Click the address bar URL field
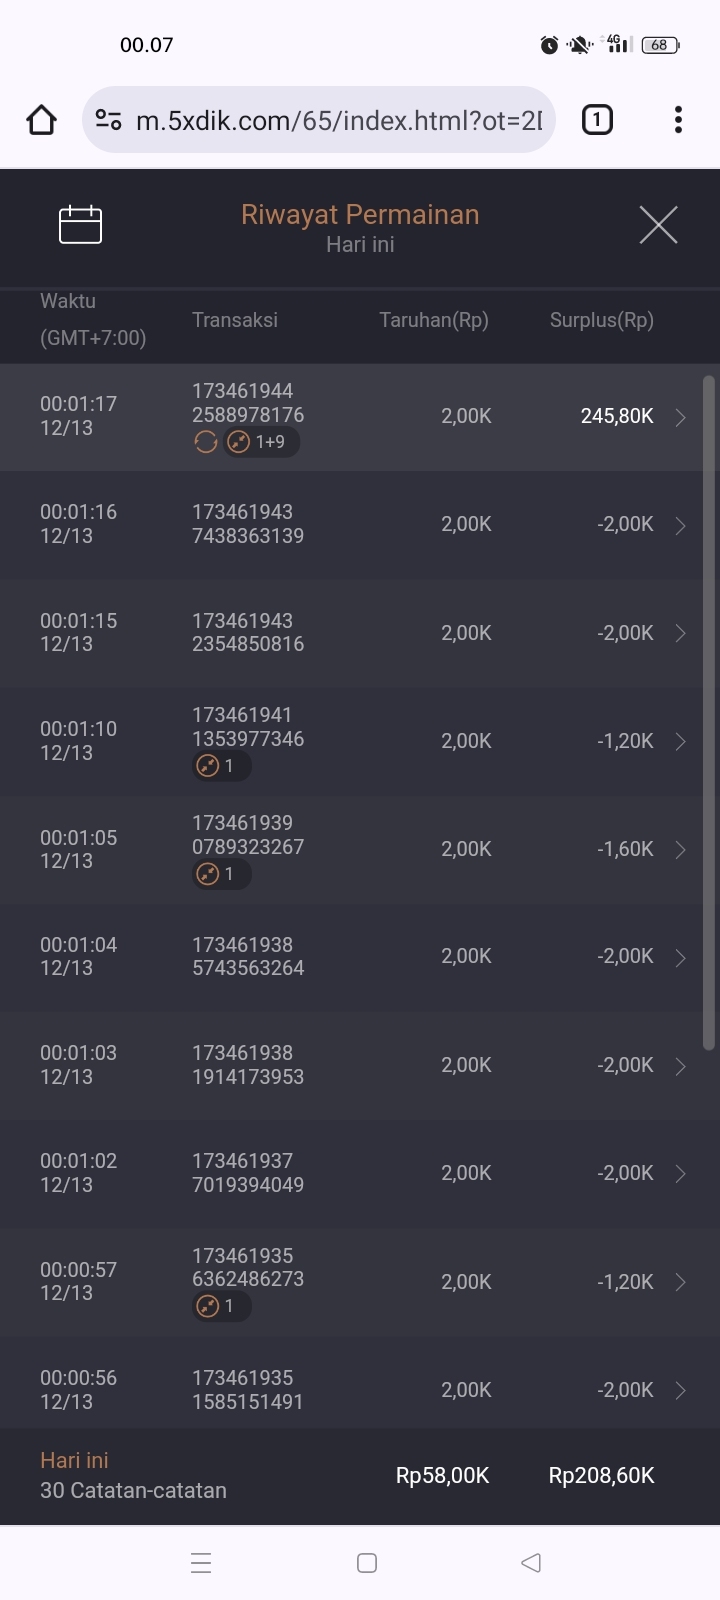This screenshot has width=720, height=1600. (x=338, y=121)
